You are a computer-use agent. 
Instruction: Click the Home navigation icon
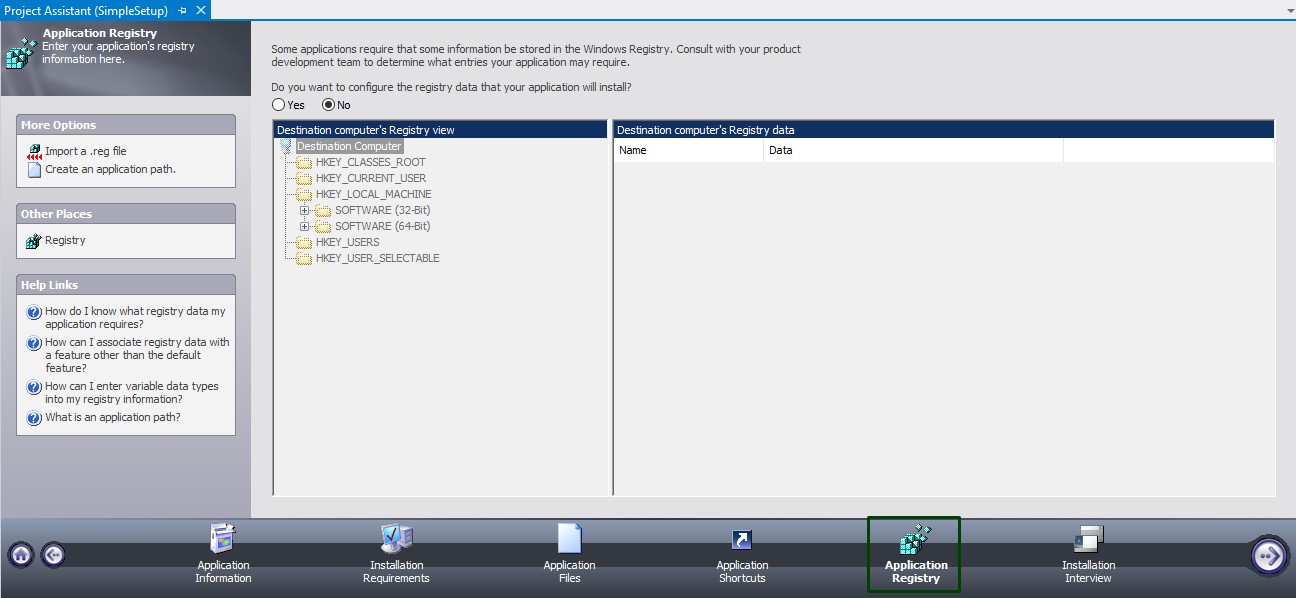click(20, 554)
